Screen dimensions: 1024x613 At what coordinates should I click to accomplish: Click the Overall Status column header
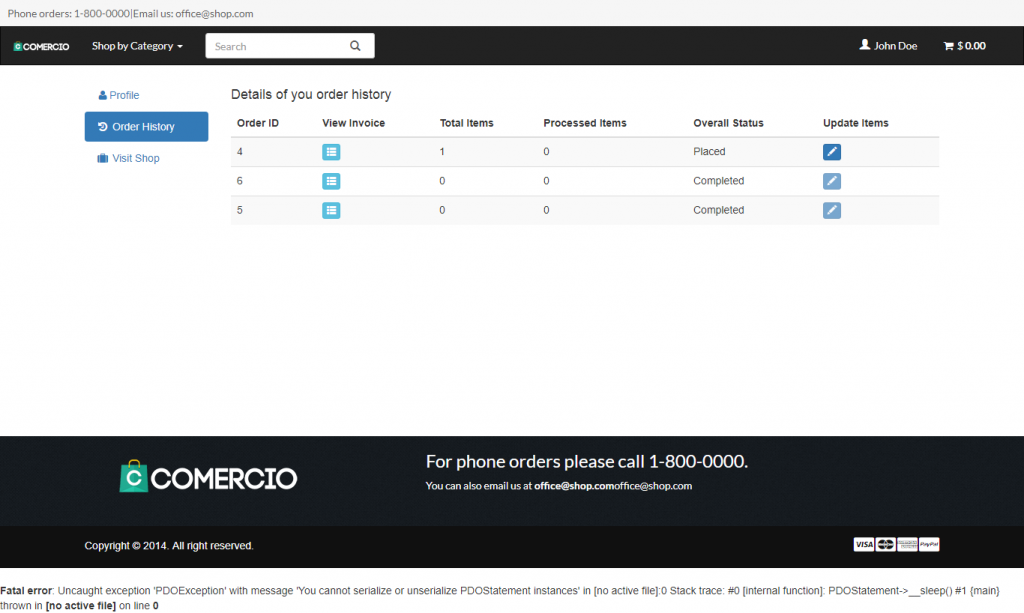[x=728, y=123]
